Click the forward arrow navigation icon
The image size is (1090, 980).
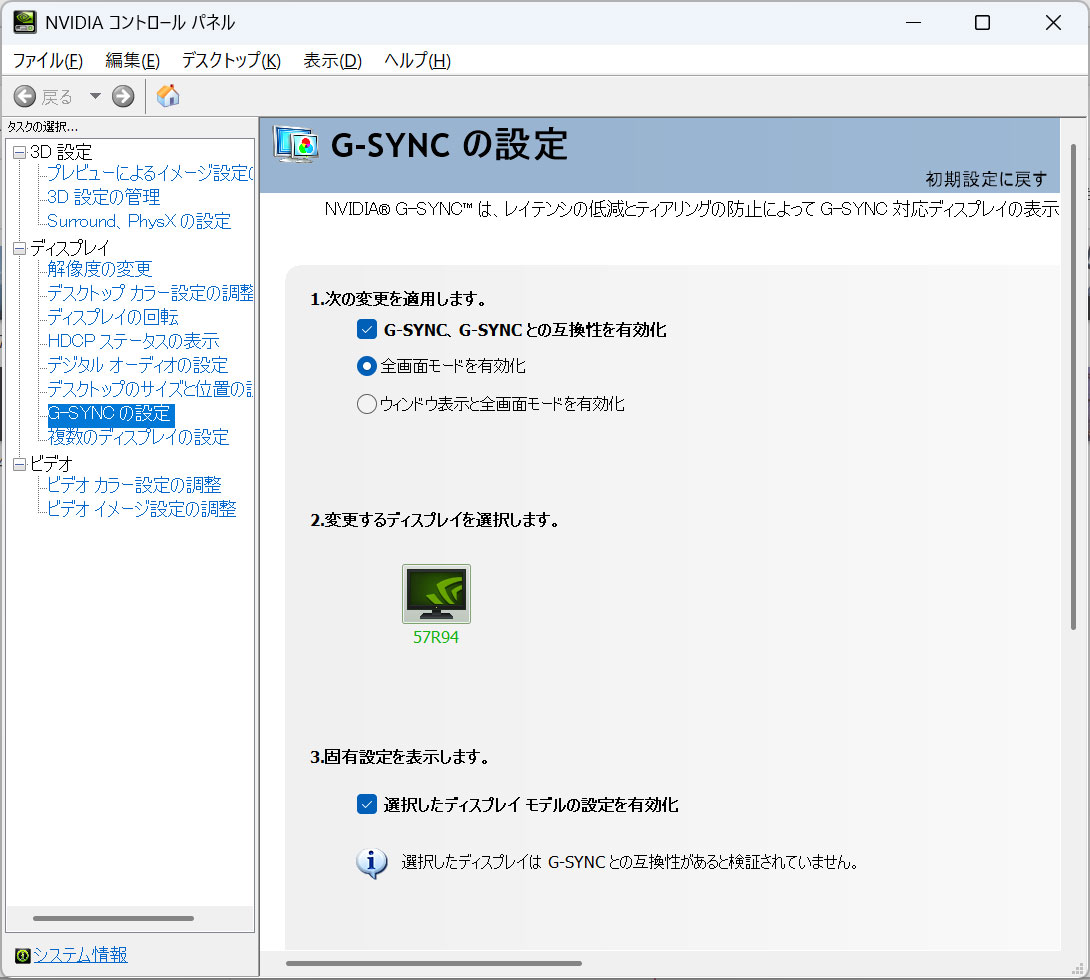[123, 97]
